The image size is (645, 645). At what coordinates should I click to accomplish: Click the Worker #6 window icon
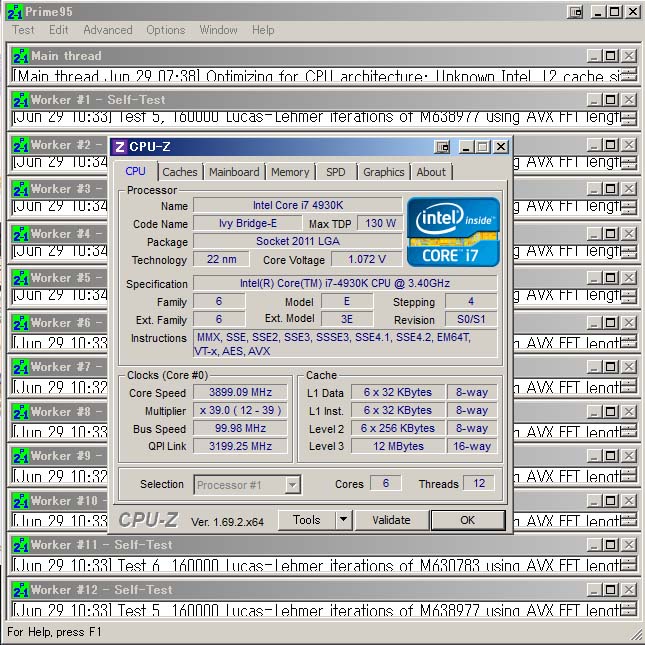pos(20,323)
